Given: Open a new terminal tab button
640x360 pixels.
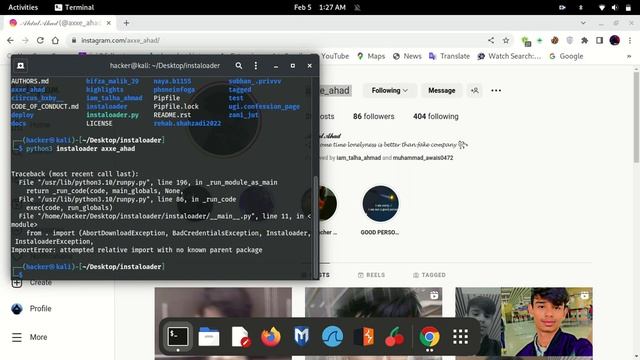Looking at the screenshot, I should 20,66.
